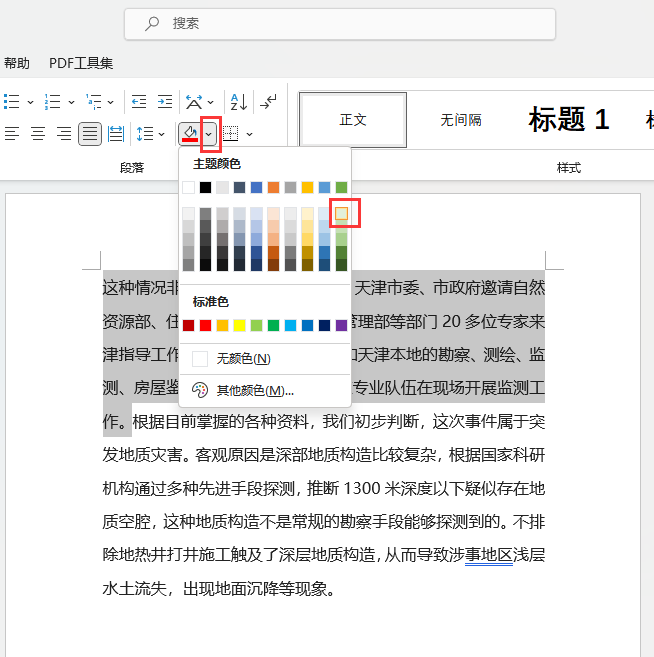The image size is (654, 657).
Task: Click the line spacing icon
Action: [145, 134]
